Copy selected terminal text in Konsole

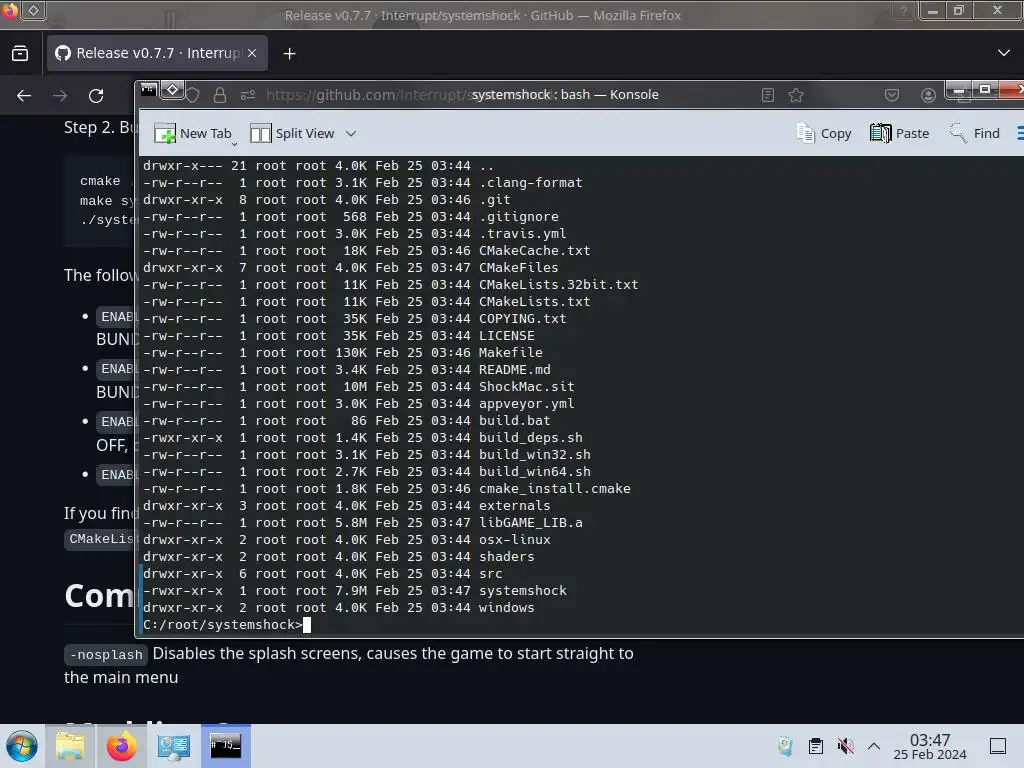pos(824,133)
